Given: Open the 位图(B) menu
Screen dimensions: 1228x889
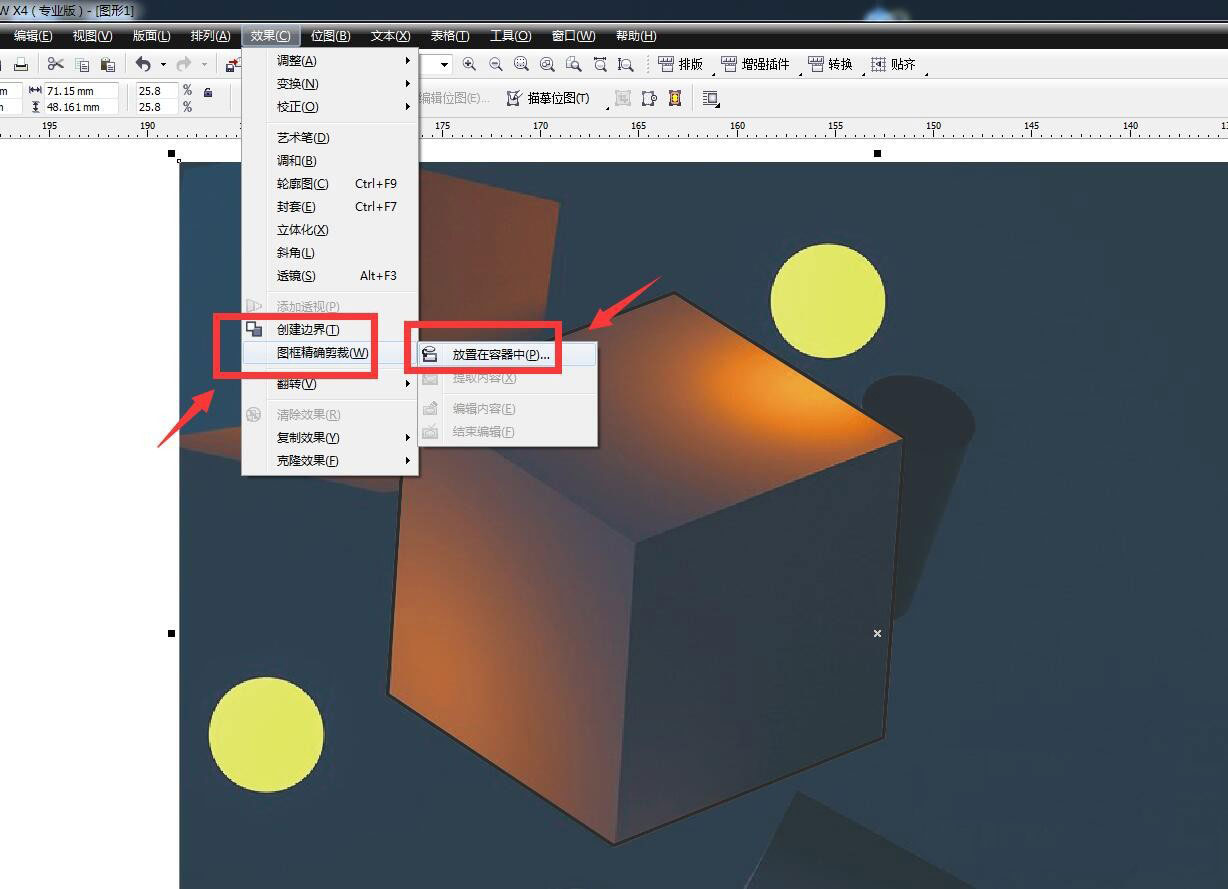Looking at the screenshot, I should point(330,36).
